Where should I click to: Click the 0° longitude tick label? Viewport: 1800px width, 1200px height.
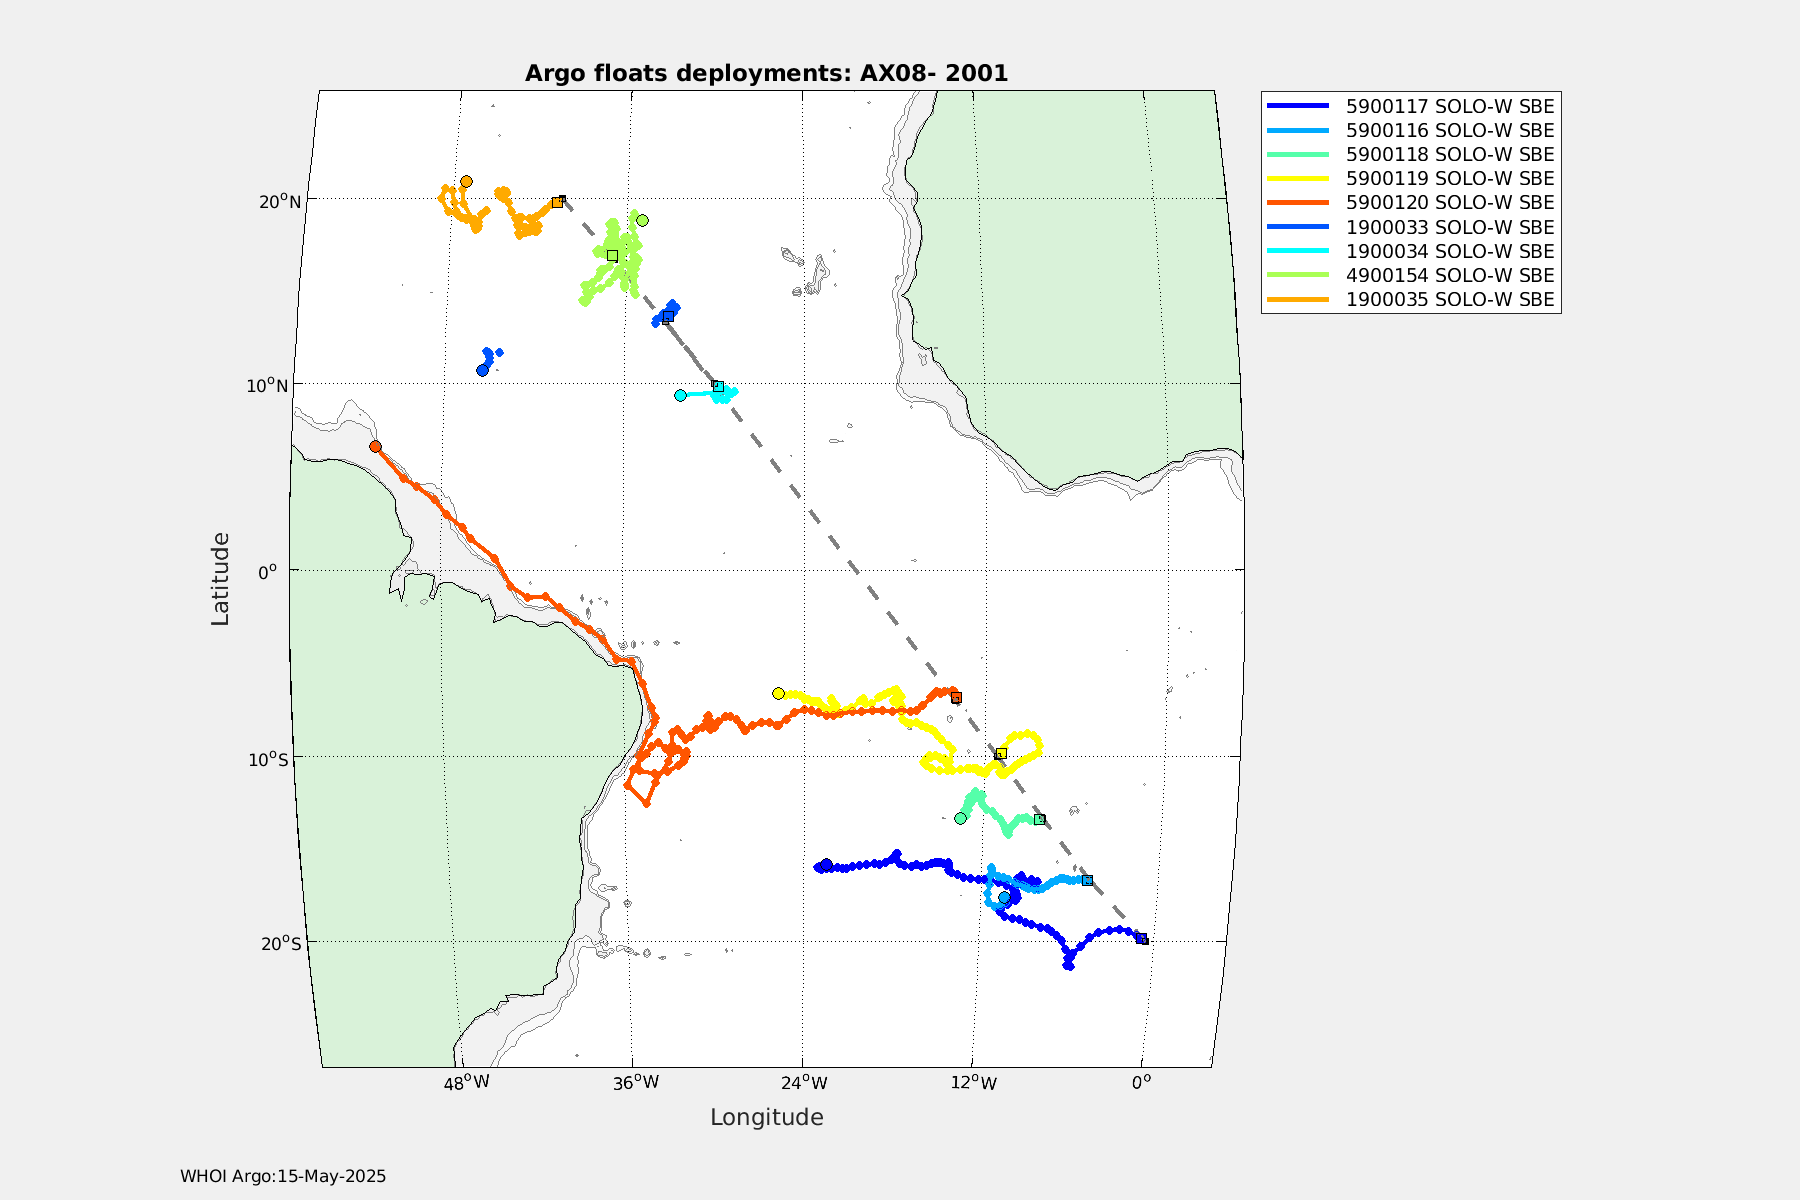pos(1142,1082)
